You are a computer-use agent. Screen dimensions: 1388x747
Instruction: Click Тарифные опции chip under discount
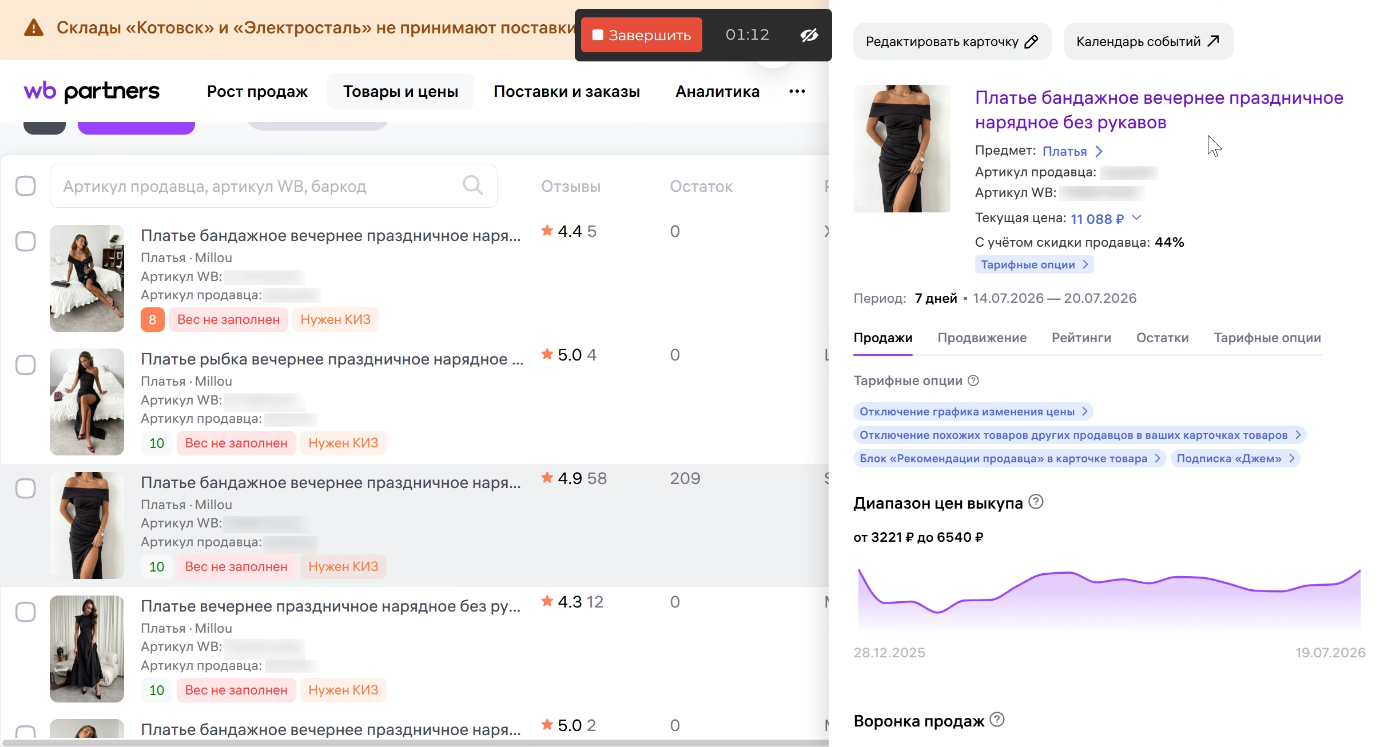point(1034,265)
